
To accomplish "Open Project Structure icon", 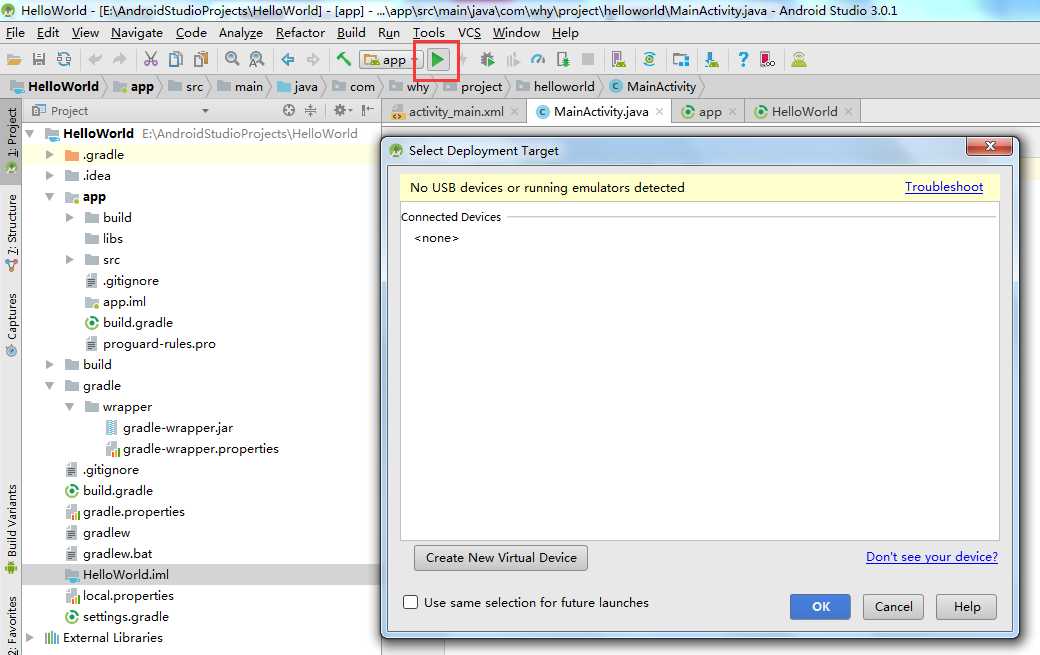I will [681, 60].
